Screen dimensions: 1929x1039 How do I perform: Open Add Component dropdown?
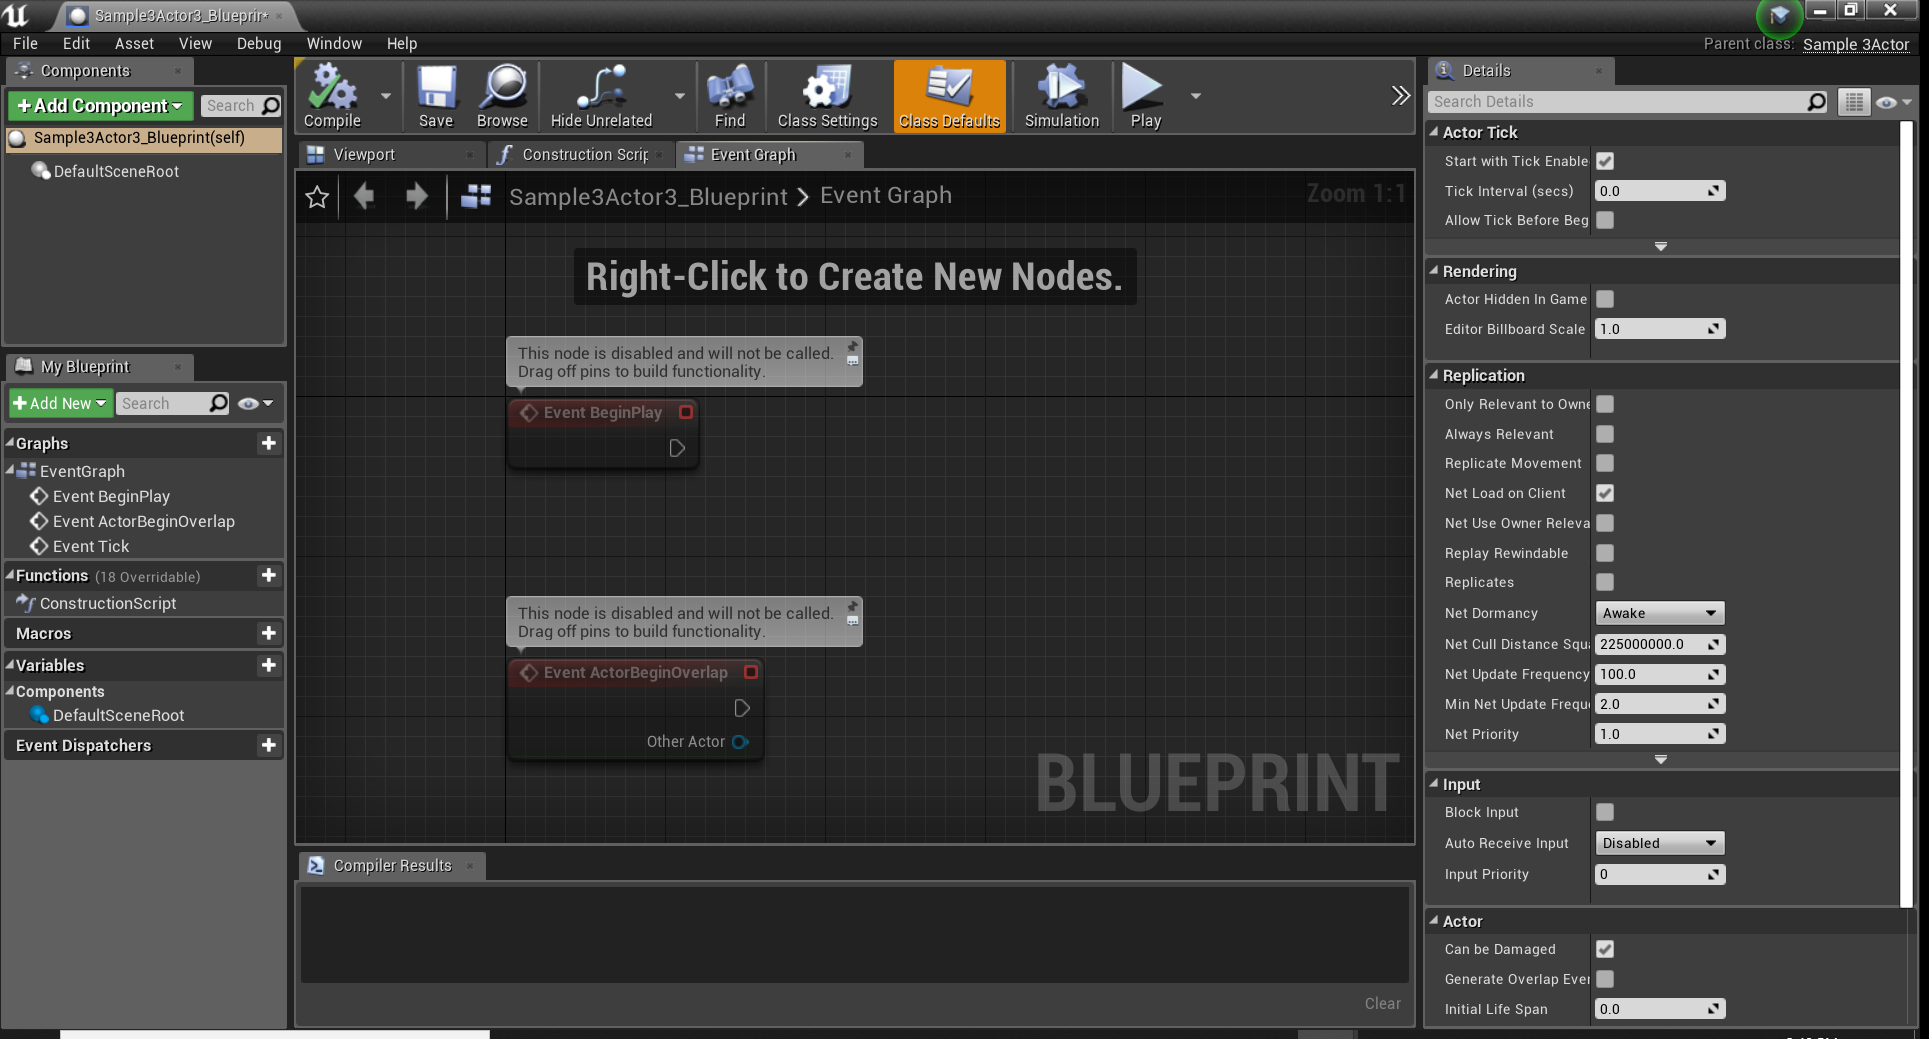click(100, 106)
